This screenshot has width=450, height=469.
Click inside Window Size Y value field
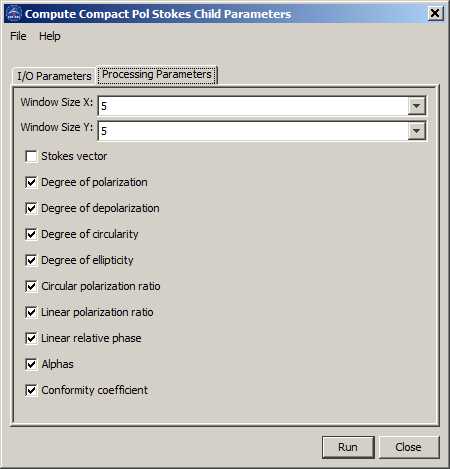pyautogui.click(x=253, y=131)
